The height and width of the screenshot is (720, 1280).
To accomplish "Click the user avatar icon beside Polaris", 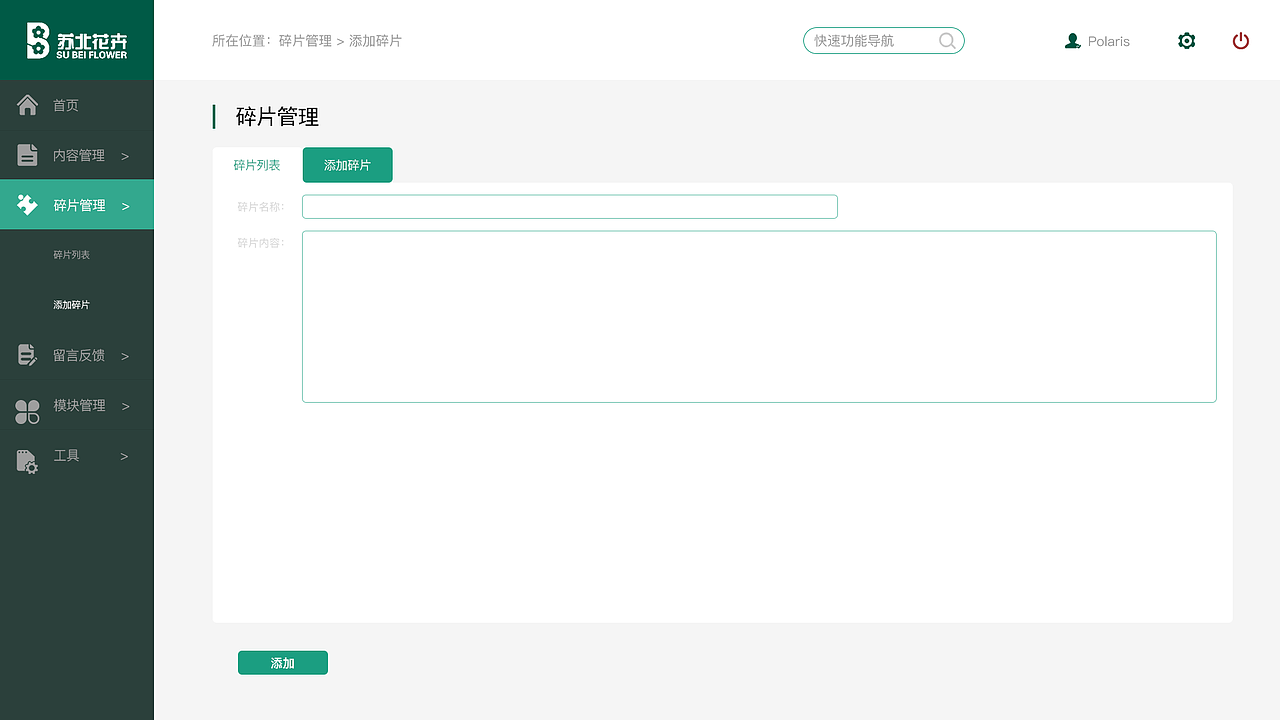I will click(x=1073, y=41).
